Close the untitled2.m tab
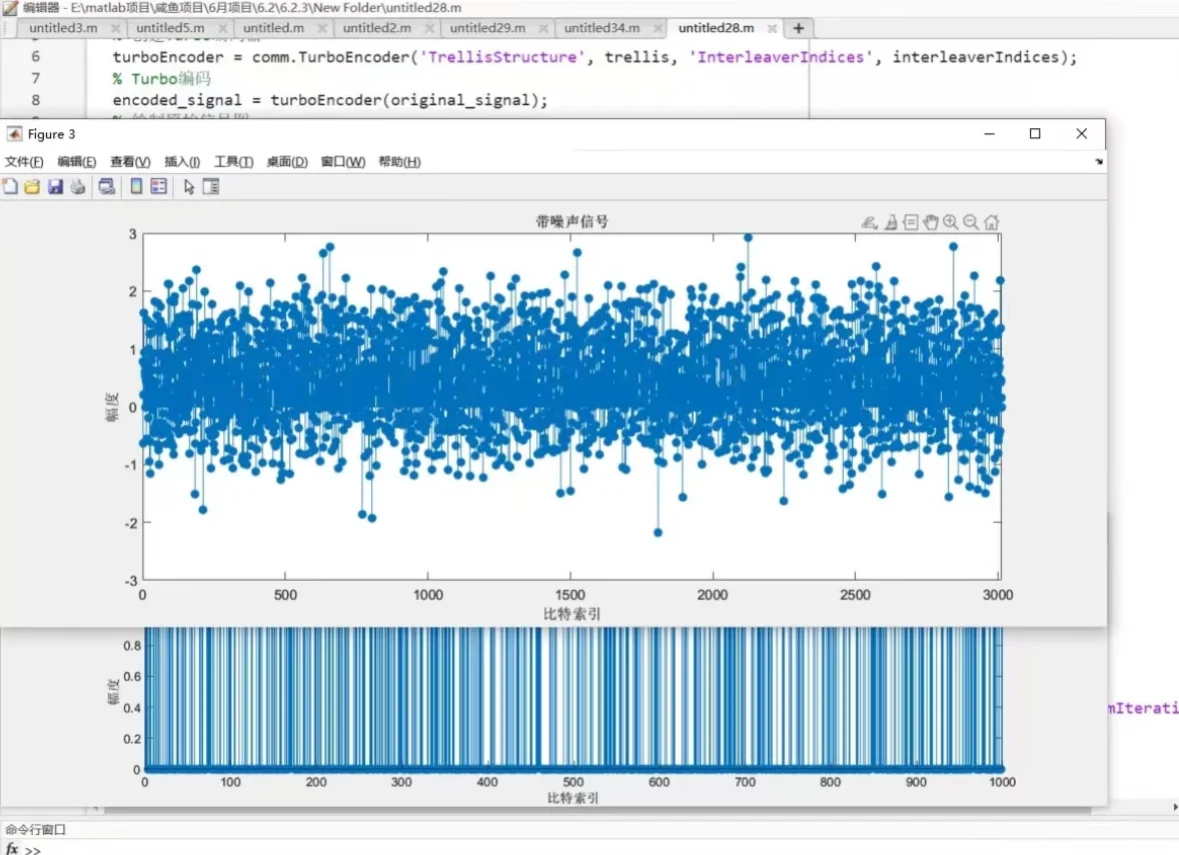Viewport: 1179px width, 855px height. pos(429,29)
